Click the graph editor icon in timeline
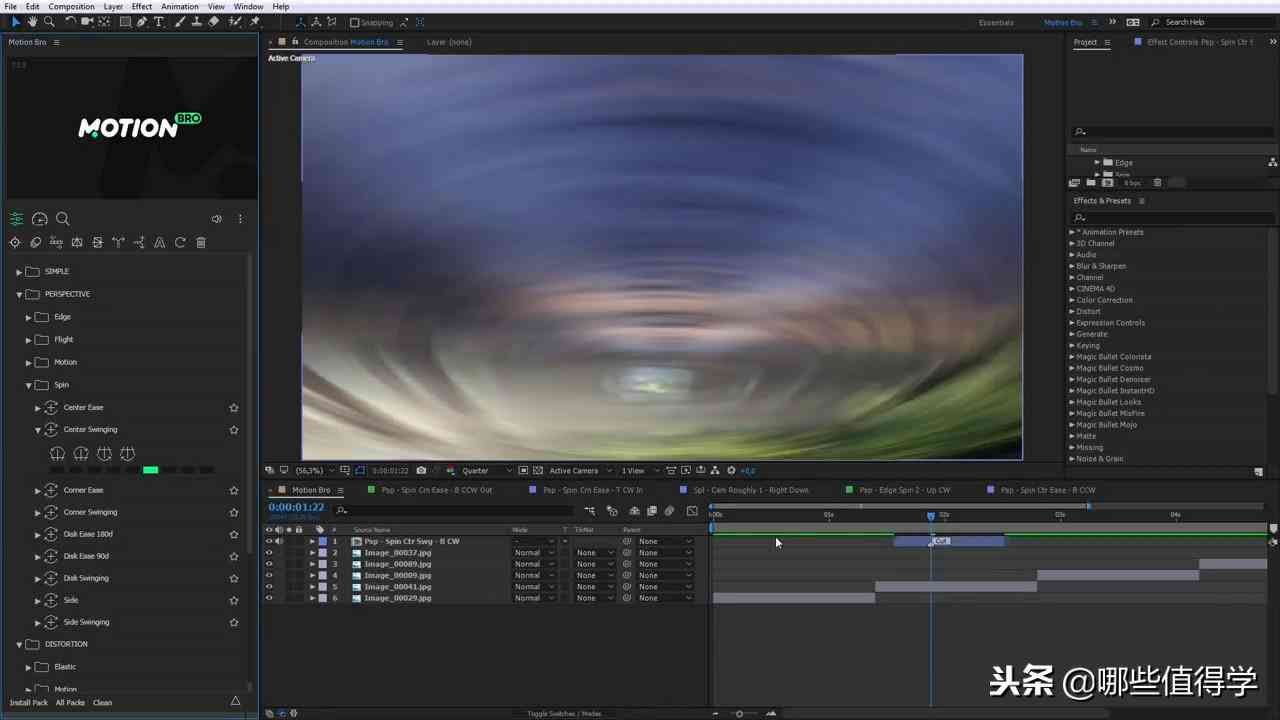 pyautogui.click(x=692, y=511)
